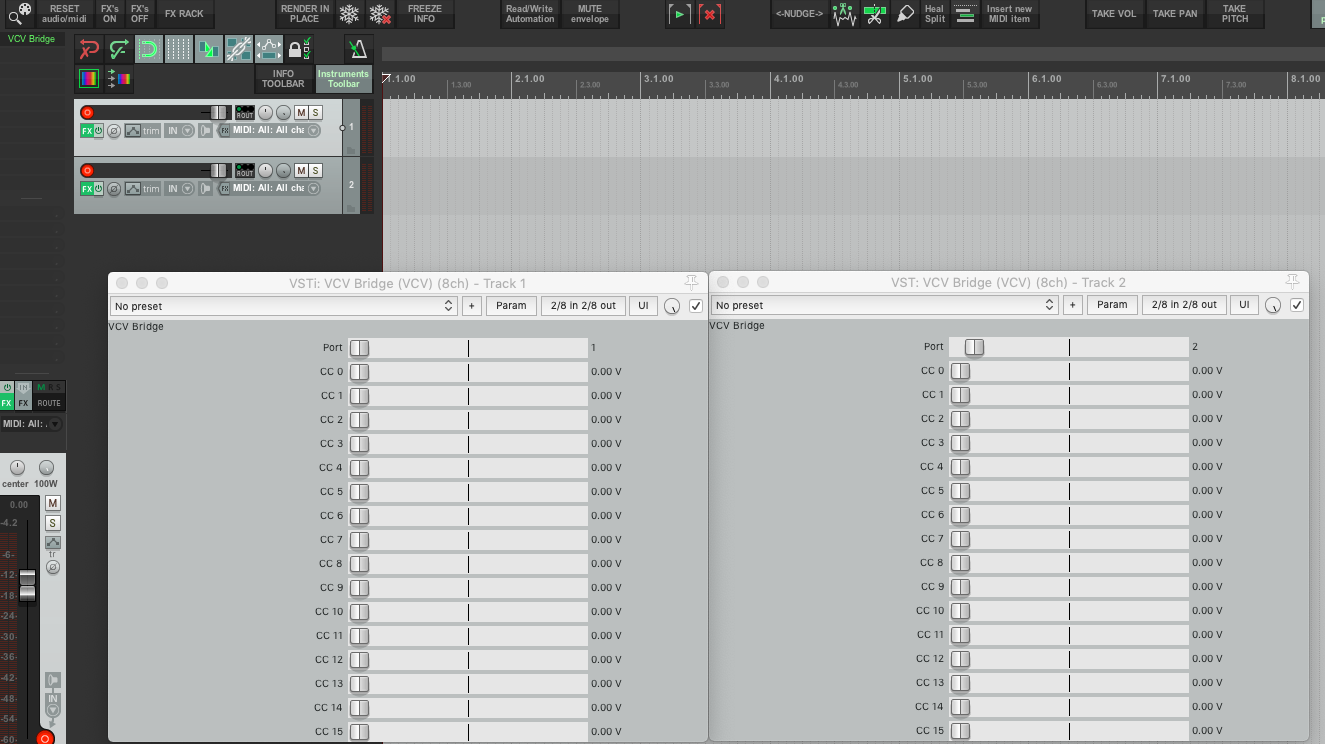Click the glue items icon
The height and width of the screenshot is (744, 1325).
(x=905, y=14)
